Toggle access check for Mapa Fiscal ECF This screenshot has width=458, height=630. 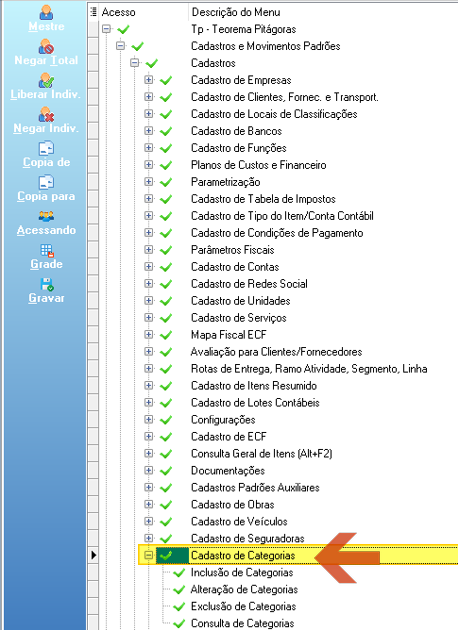click(x=166, y=335)
